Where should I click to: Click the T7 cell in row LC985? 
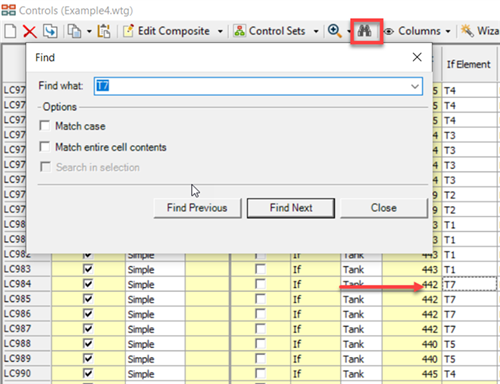point(469,299)
